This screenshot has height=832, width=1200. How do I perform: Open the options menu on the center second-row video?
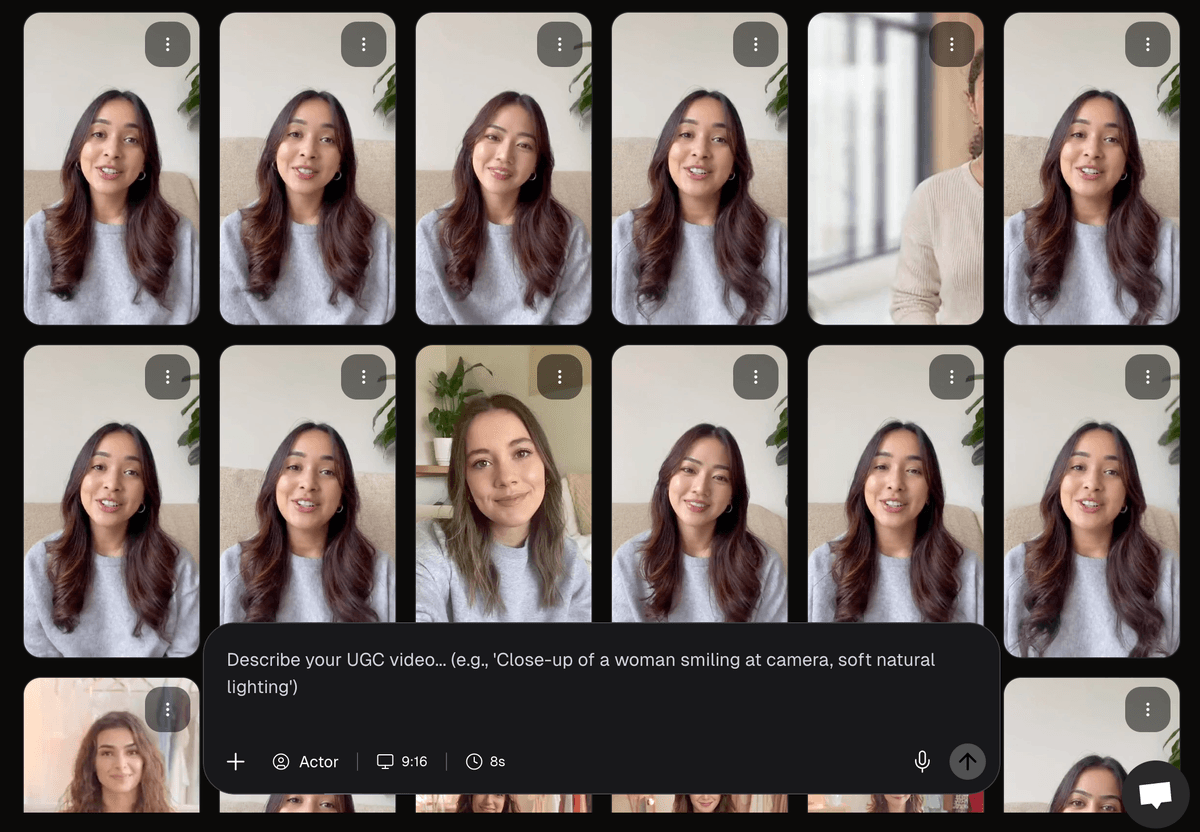coord(560,376)
